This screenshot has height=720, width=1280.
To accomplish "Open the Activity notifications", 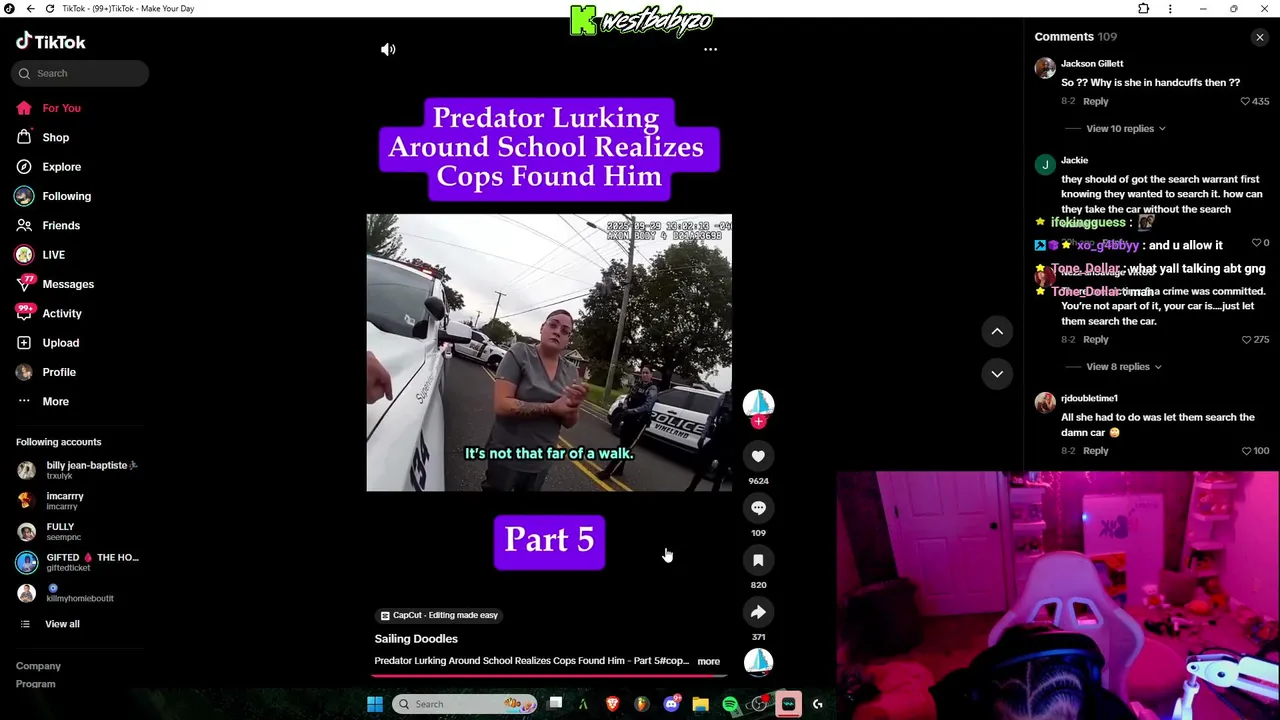I will tap(48, 313).
